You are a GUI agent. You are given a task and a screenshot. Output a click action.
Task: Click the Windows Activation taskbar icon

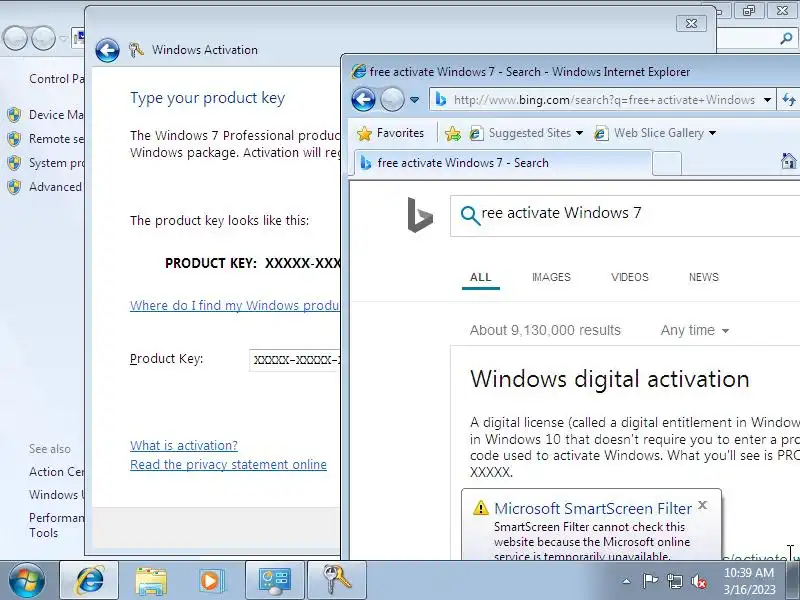pyautogui.click(x=337, y=580)
